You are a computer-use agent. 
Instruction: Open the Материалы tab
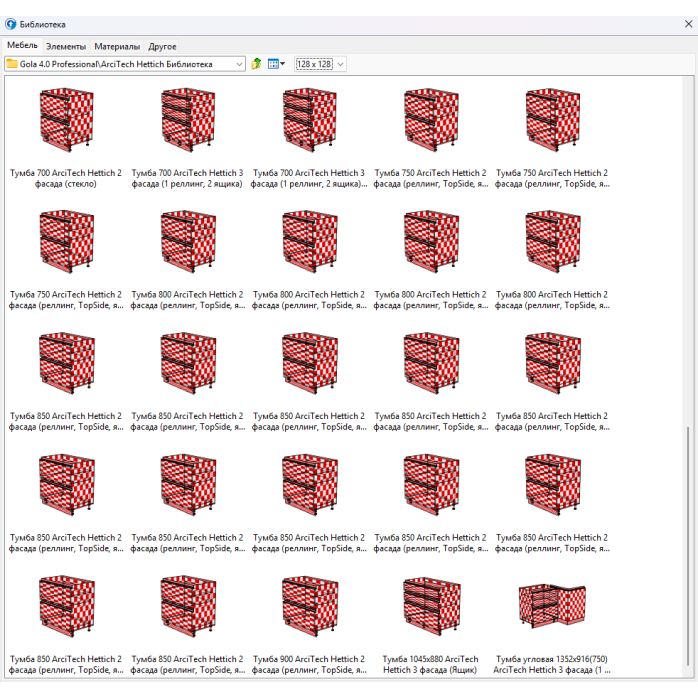pyautogui.click(x=117, y=46)
